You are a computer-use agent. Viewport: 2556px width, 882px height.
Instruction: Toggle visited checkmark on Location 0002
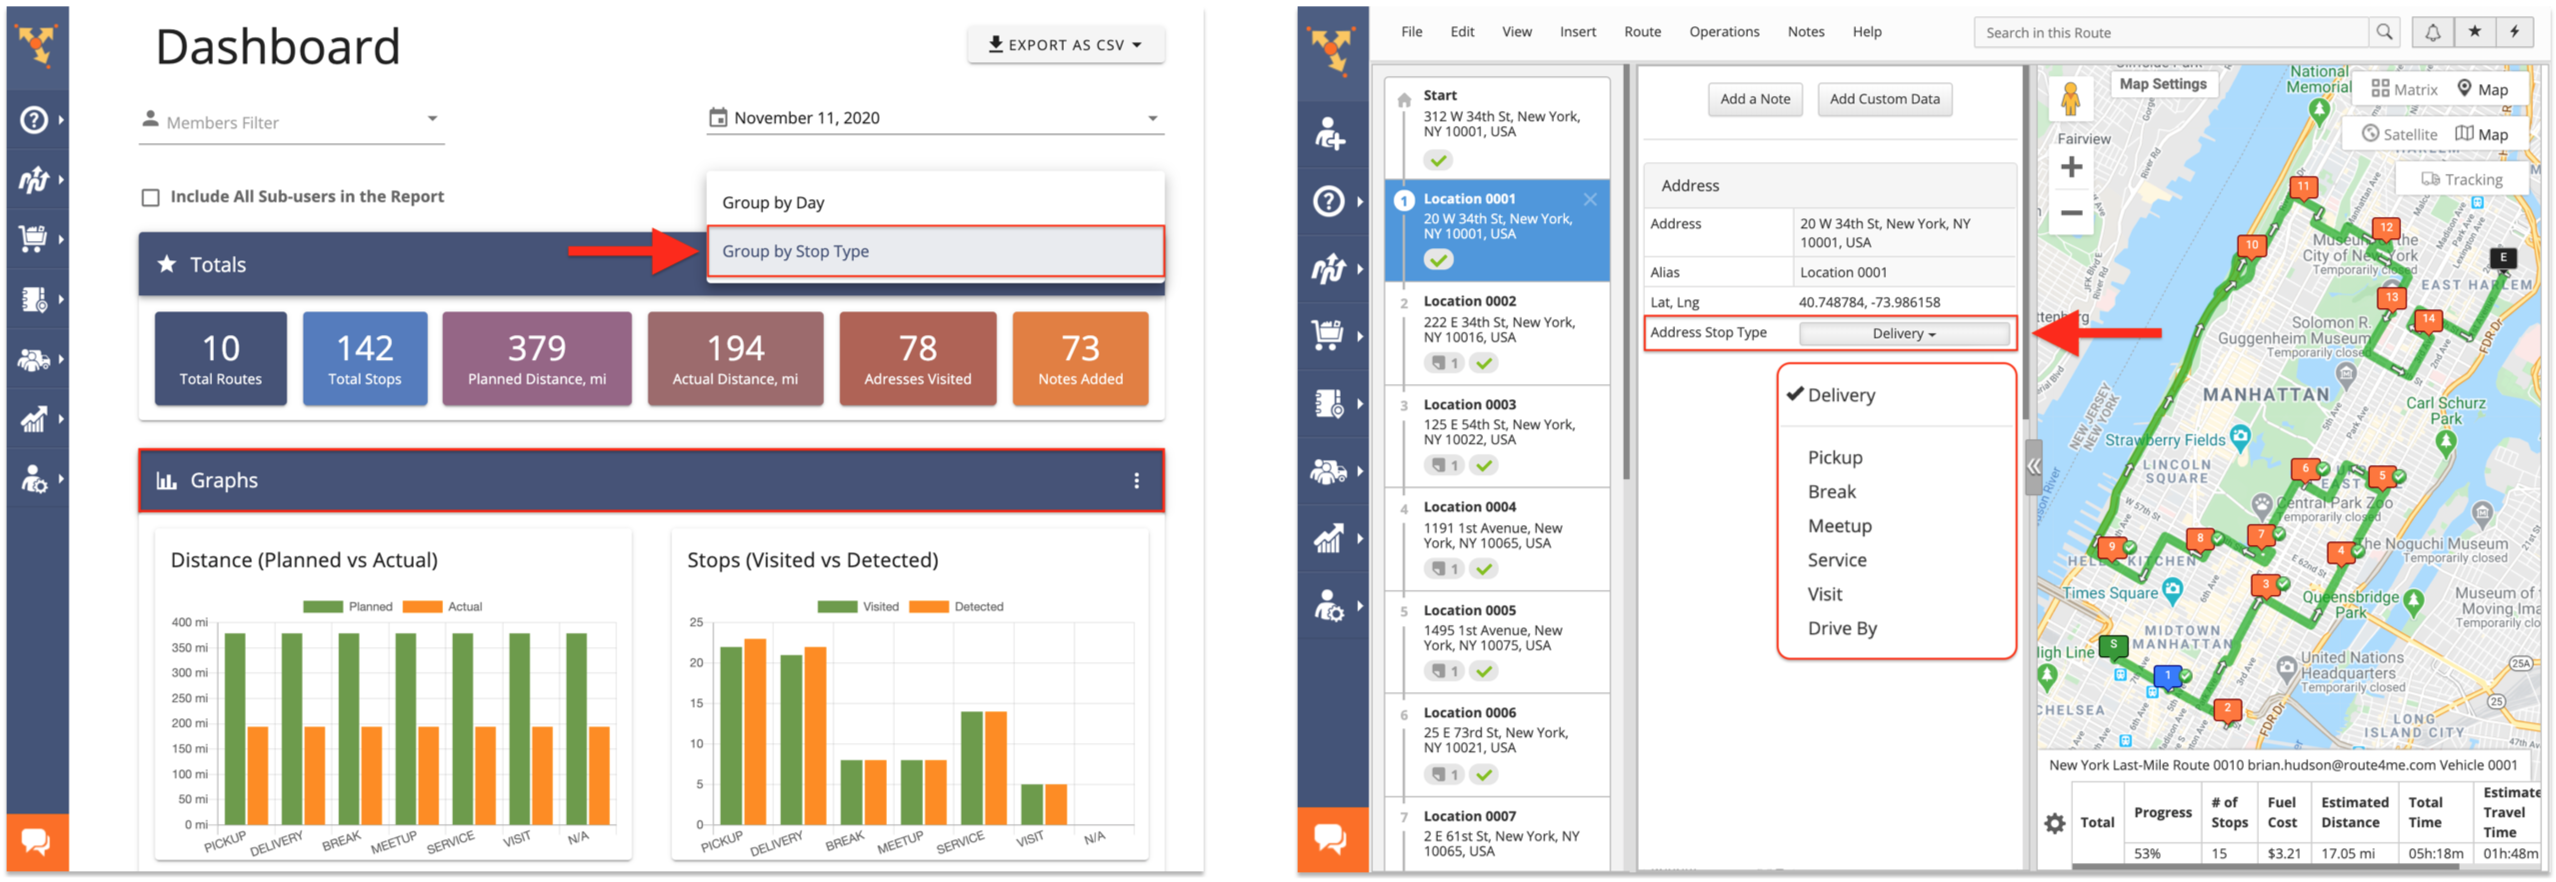click(1485, 363)
